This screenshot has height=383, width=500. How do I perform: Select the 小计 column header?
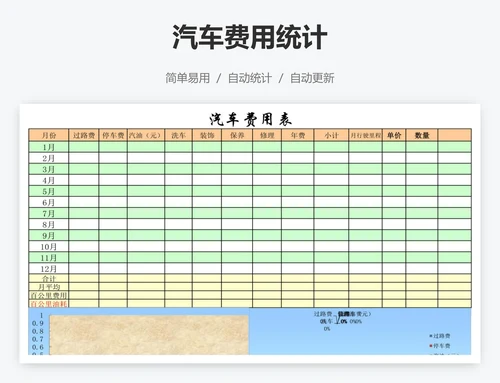tap(331, 135)
